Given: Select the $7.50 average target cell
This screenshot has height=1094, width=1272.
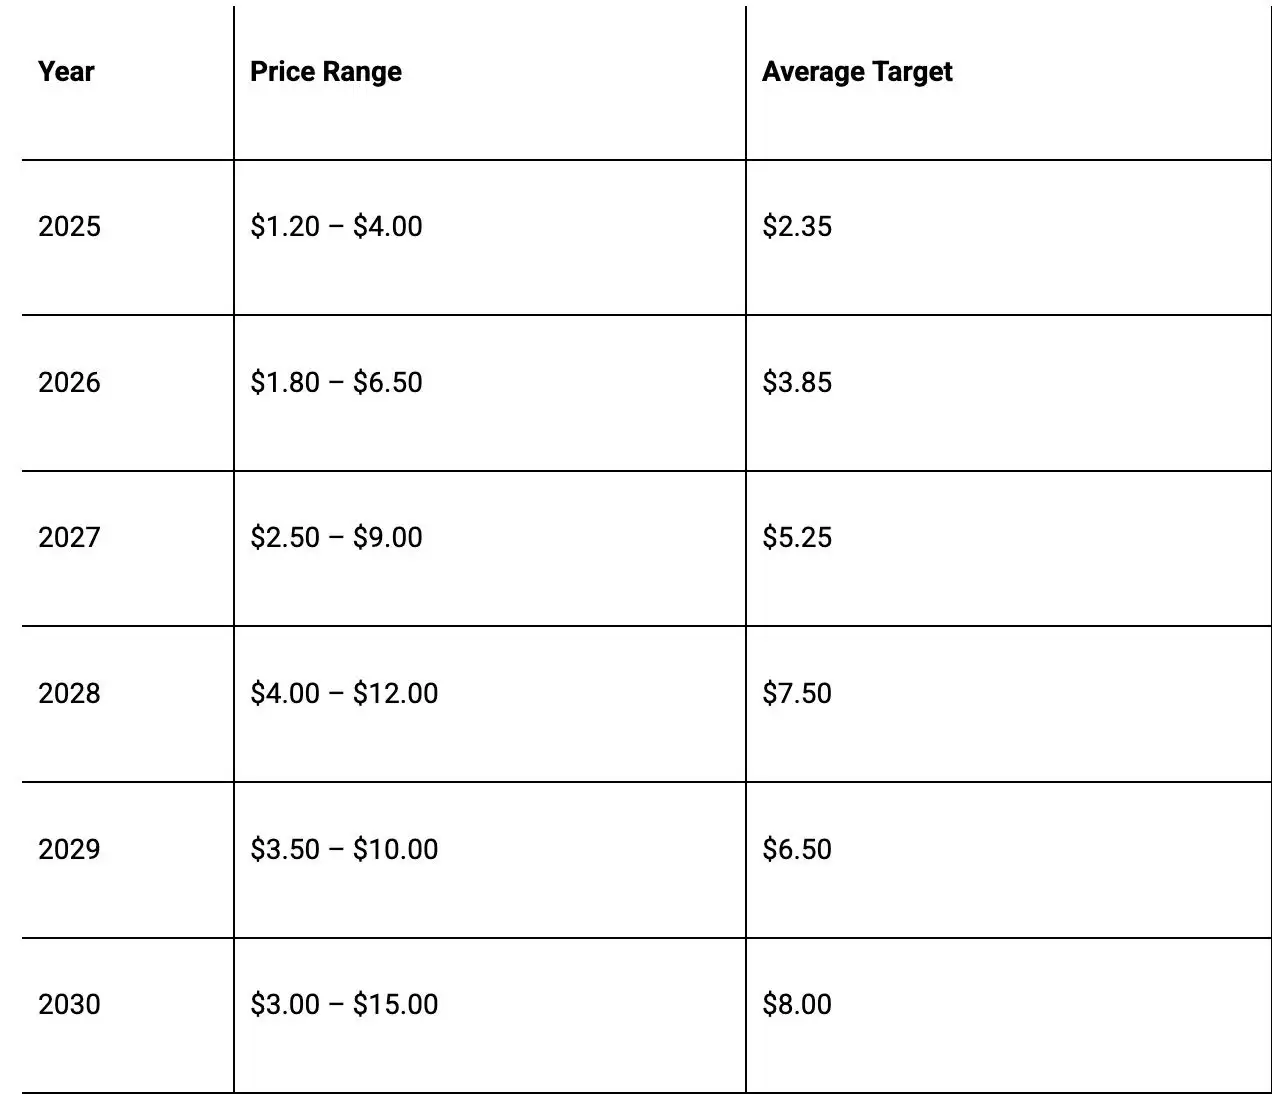Looking at the screenshot, I should point(797,693).
